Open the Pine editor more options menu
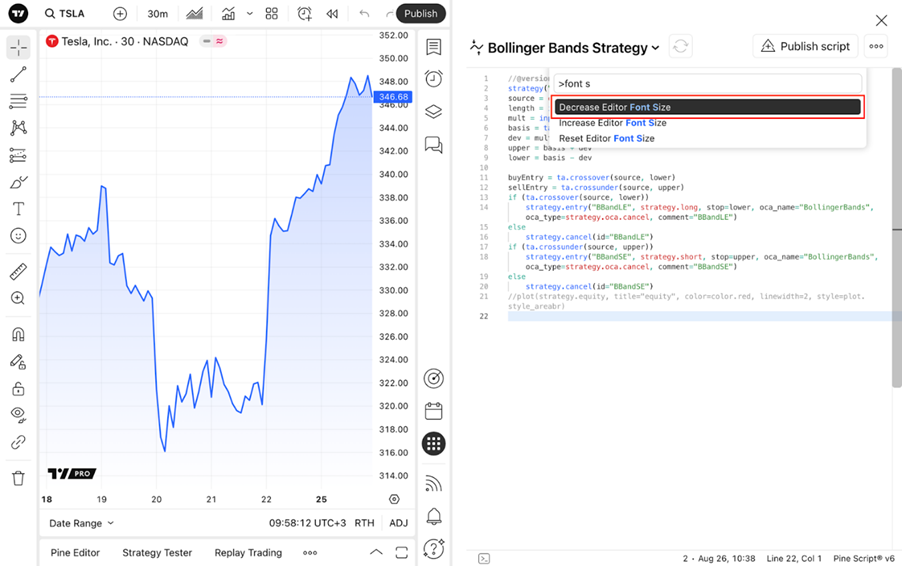Screen dimensions: 902x566 [x=876, y=46]
